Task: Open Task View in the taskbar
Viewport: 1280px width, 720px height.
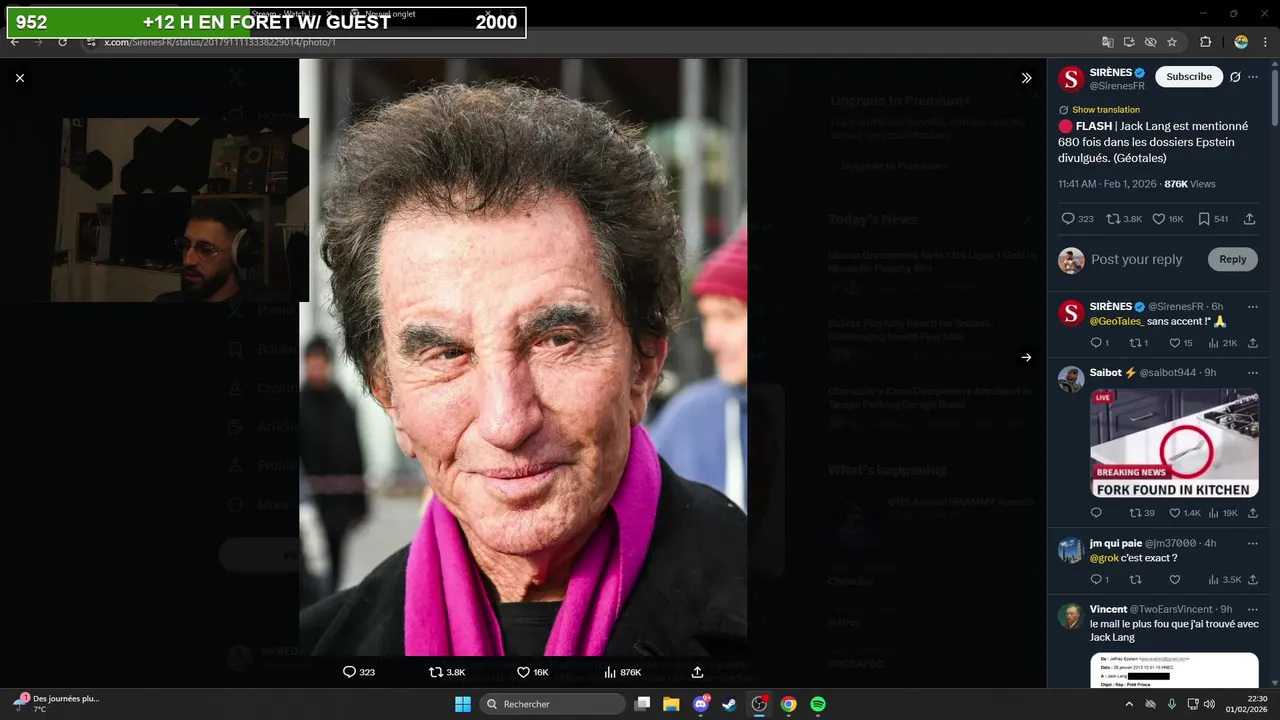Action: [x=643, y=704]
